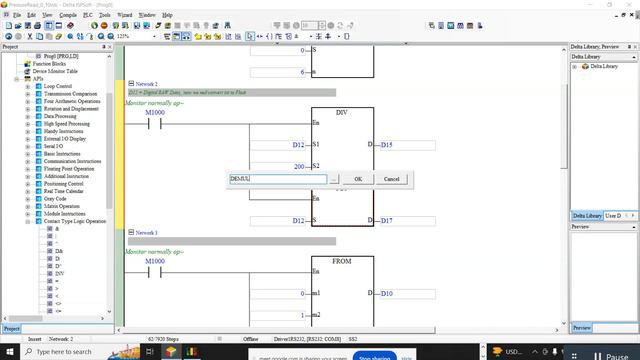640x360 pixels.
Task: Expand the Delta Library tree node
Action: 575,67
